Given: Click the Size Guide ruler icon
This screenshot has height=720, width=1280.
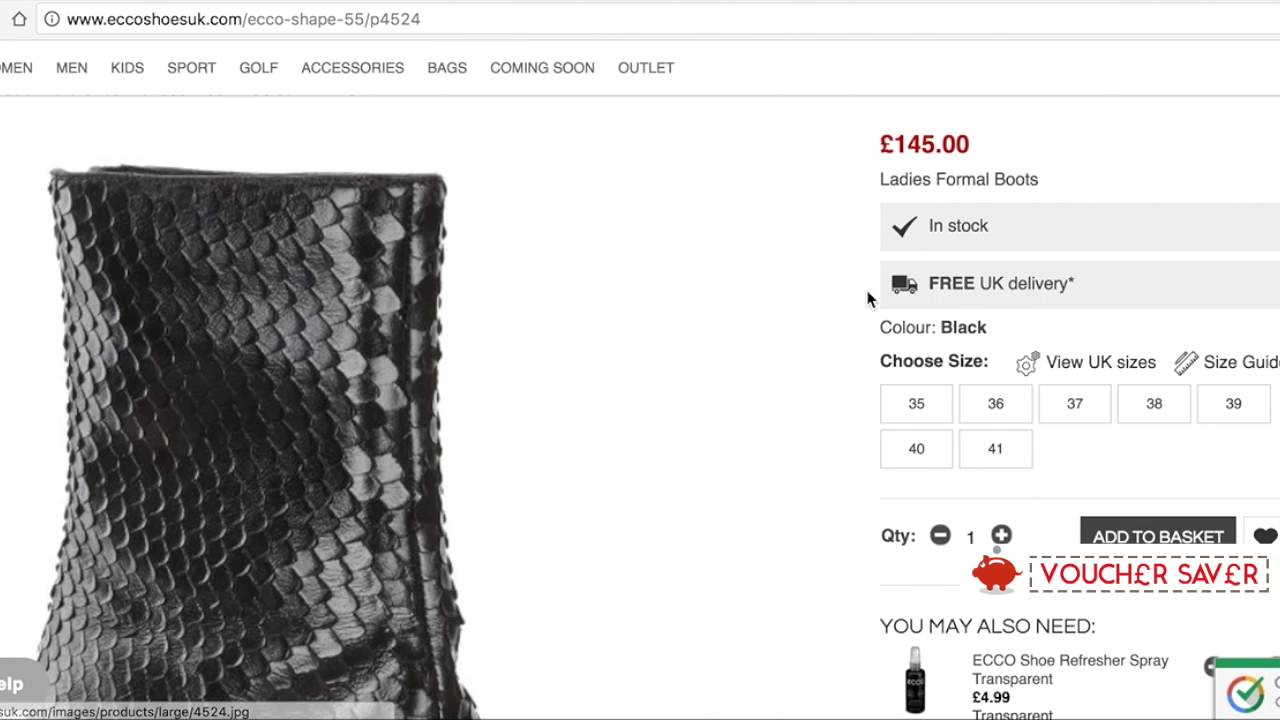Looking at the screenshot, I should [1186, 363].
